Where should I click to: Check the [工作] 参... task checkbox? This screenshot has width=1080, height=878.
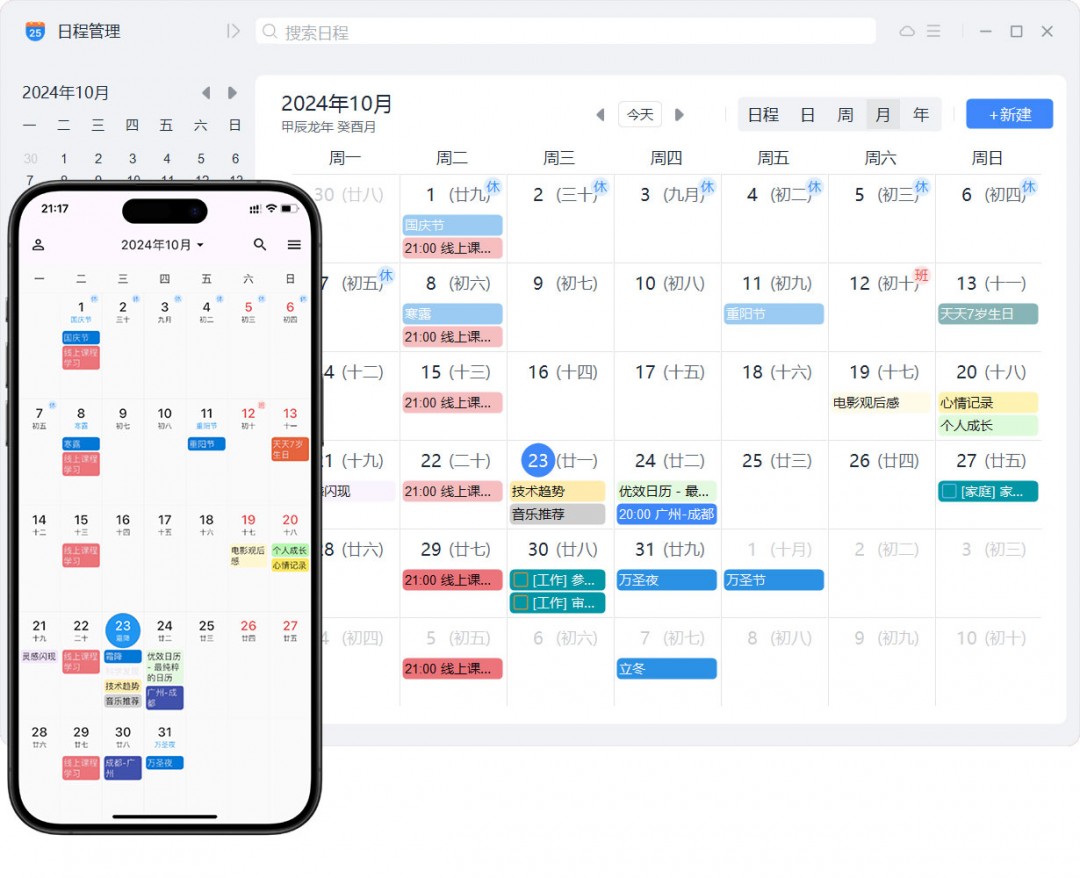(521, 581)
